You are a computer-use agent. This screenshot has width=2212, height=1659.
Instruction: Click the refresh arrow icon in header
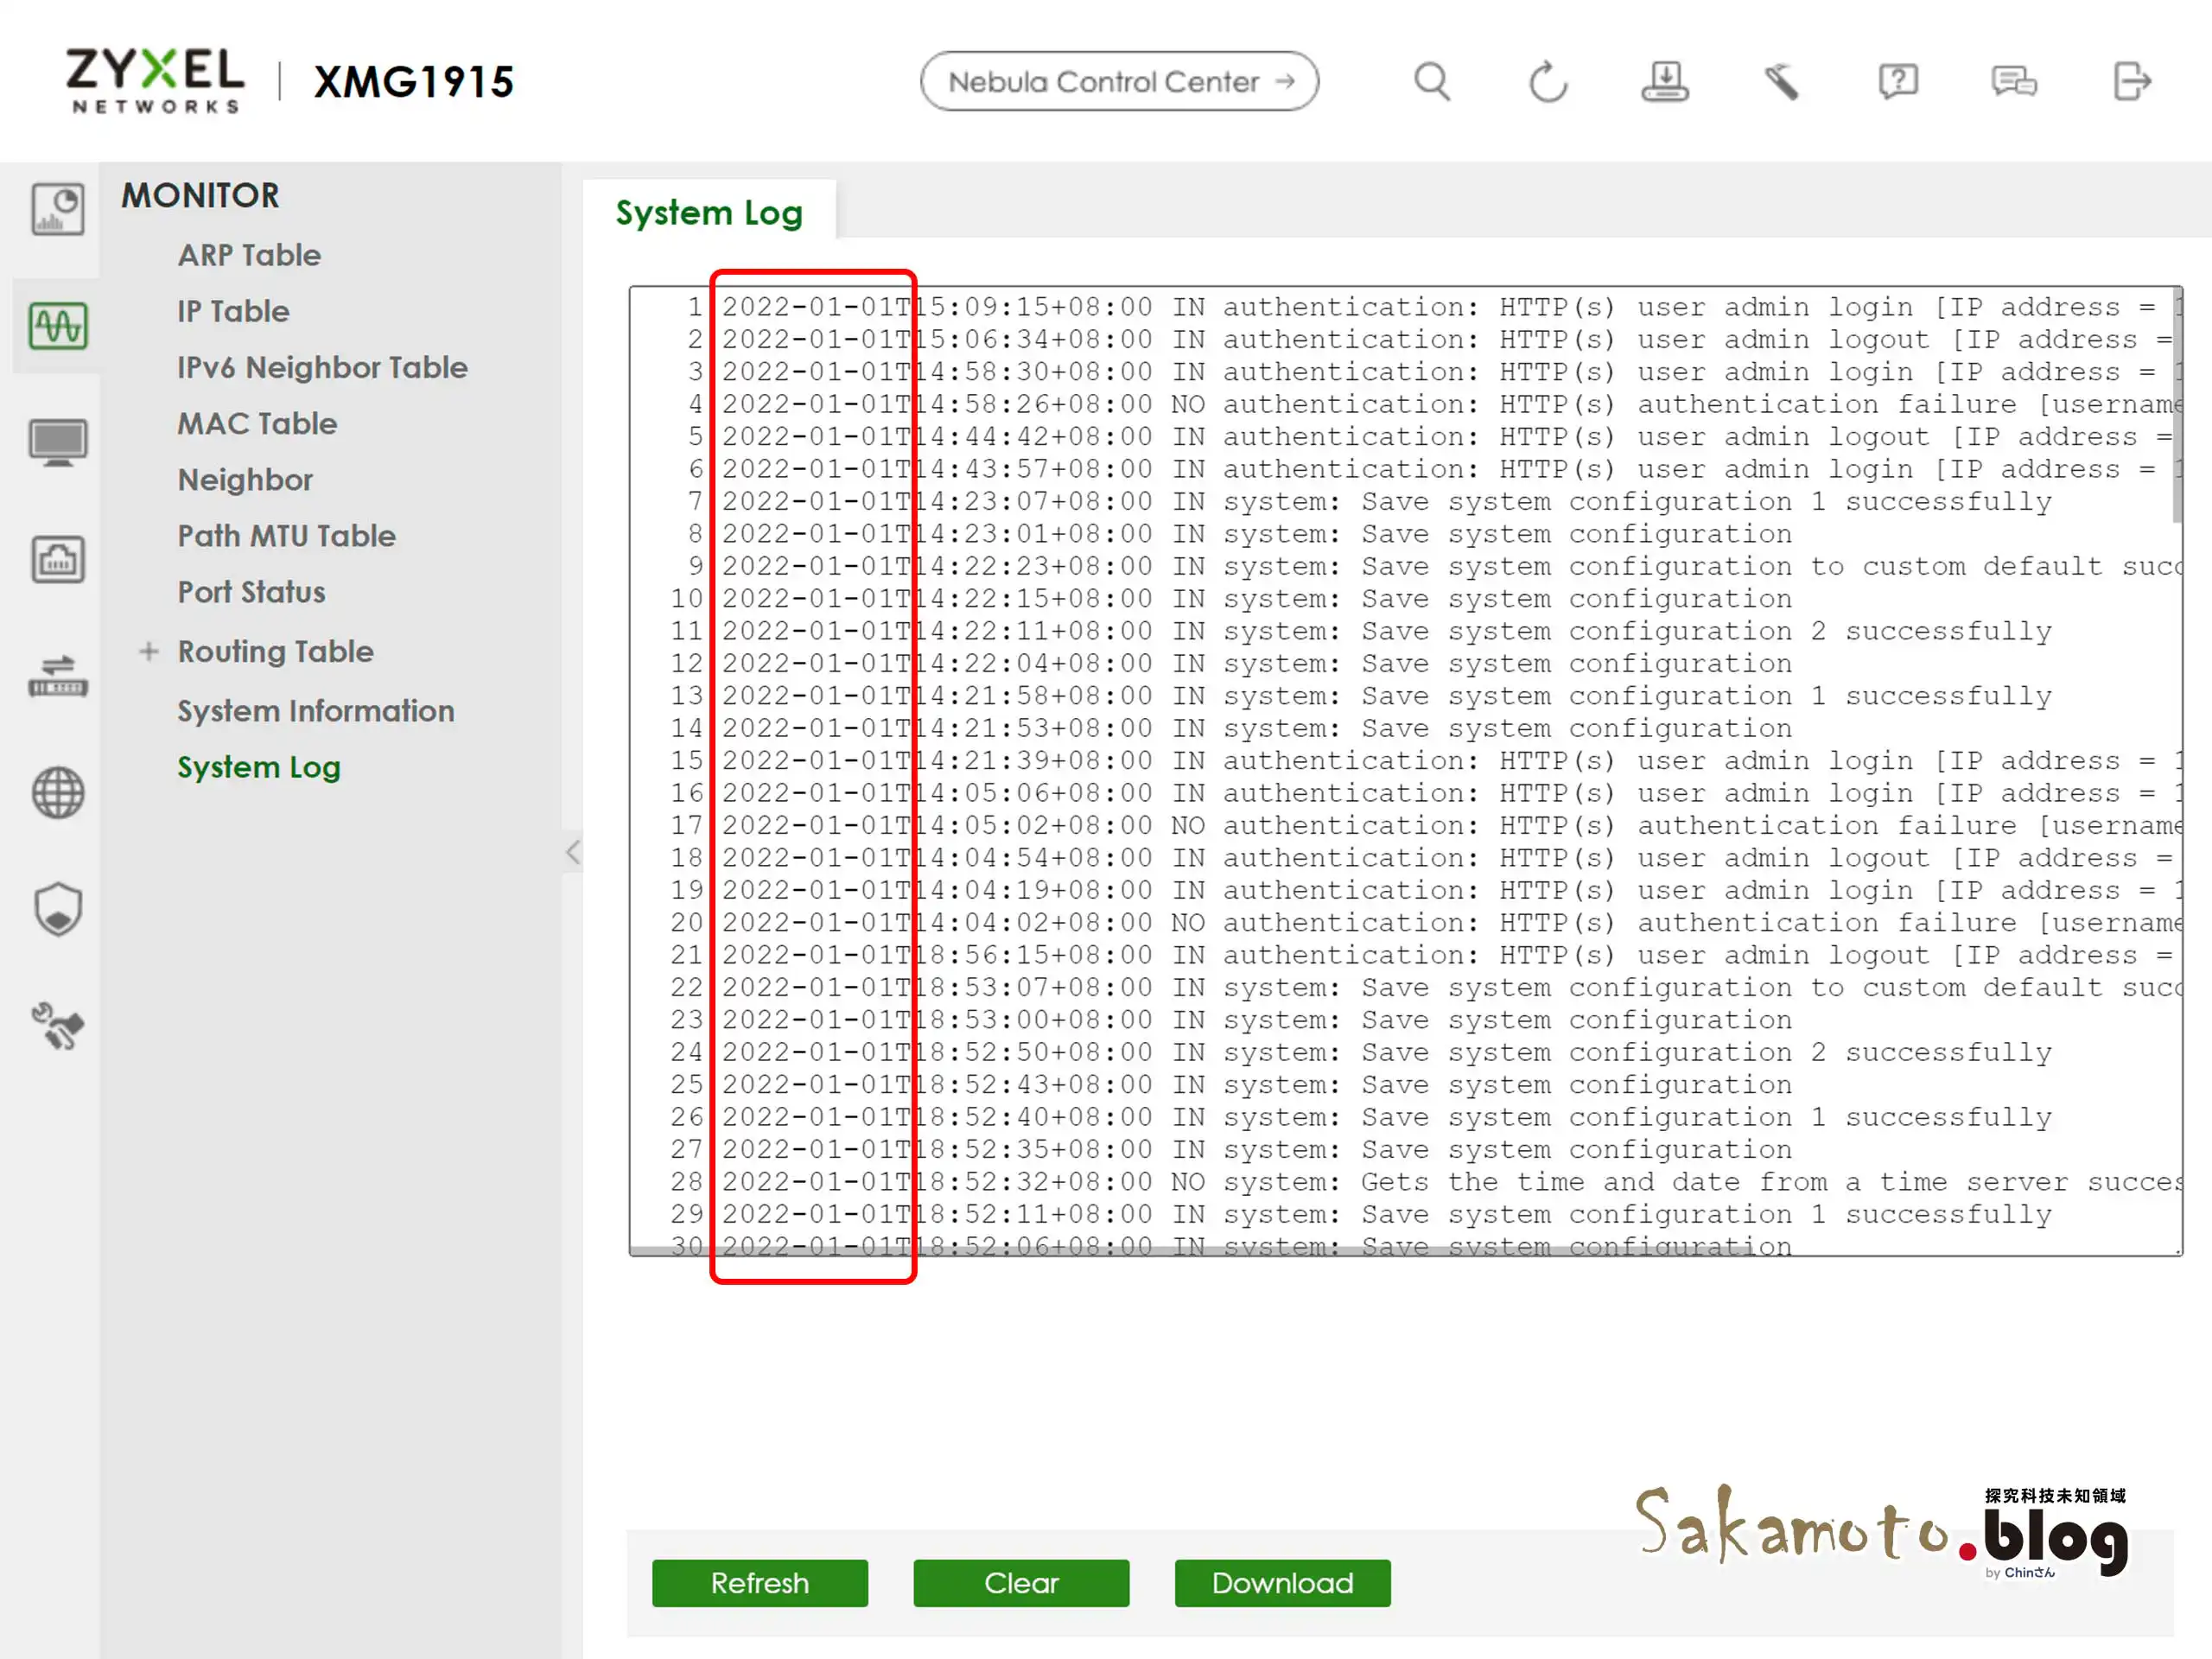pyautogui.click(x=1547, y=82)
